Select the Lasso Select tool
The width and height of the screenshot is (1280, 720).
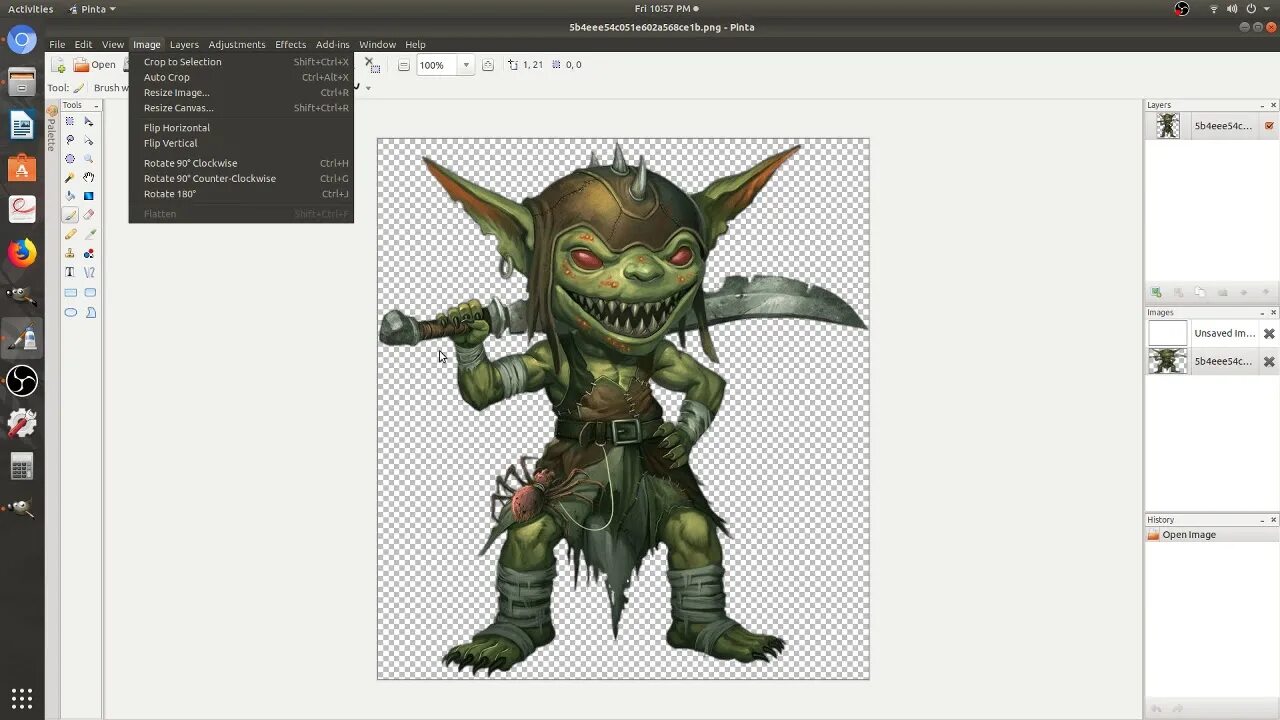point(70,140)
